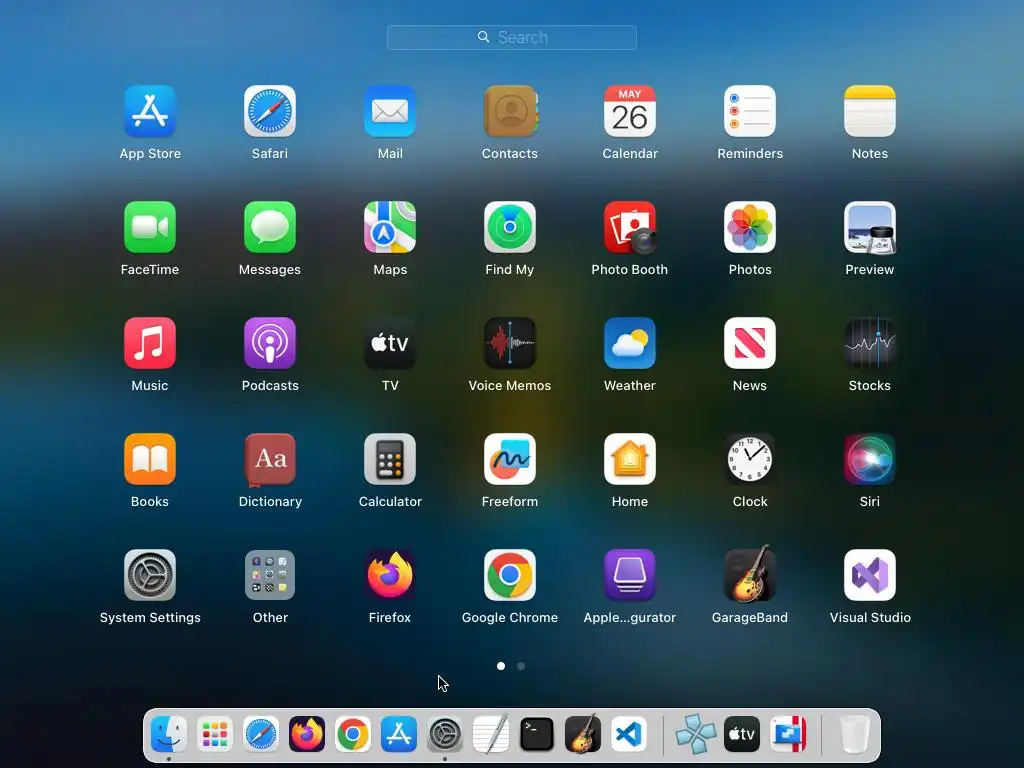Open the Other apps folder
Image resolution: width=1024 pixels, height=768 pixels.
(270, 575)
